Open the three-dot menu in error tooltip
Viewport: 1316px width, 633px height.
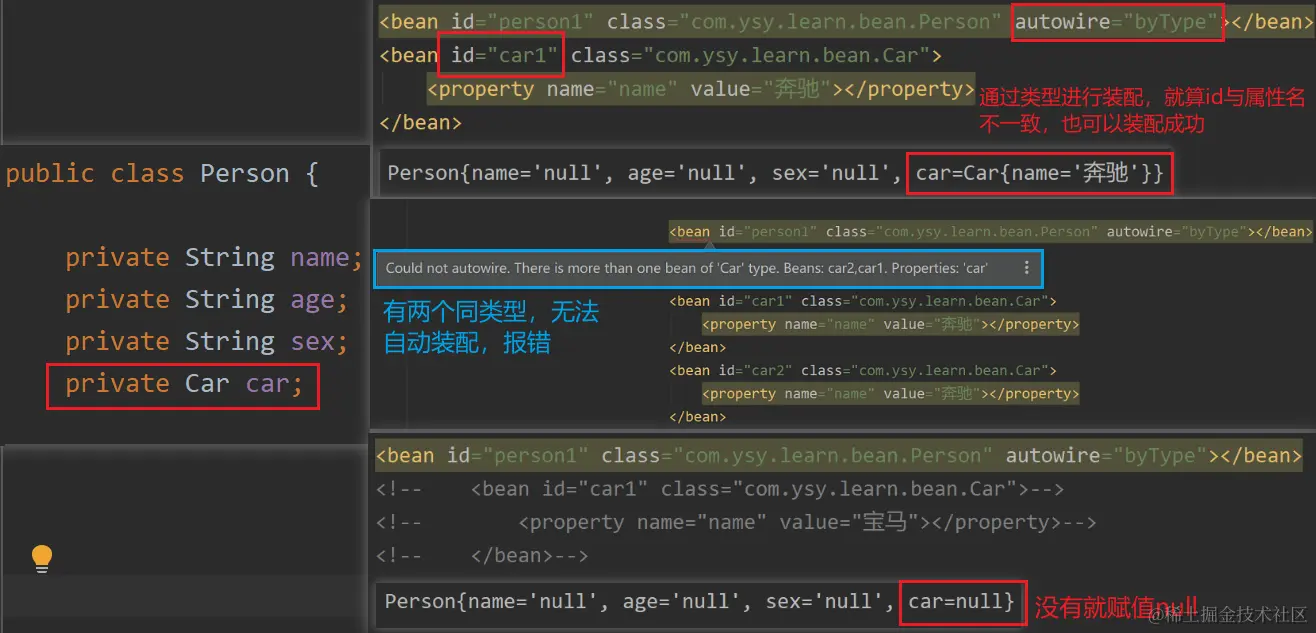tap(1026, 268)
